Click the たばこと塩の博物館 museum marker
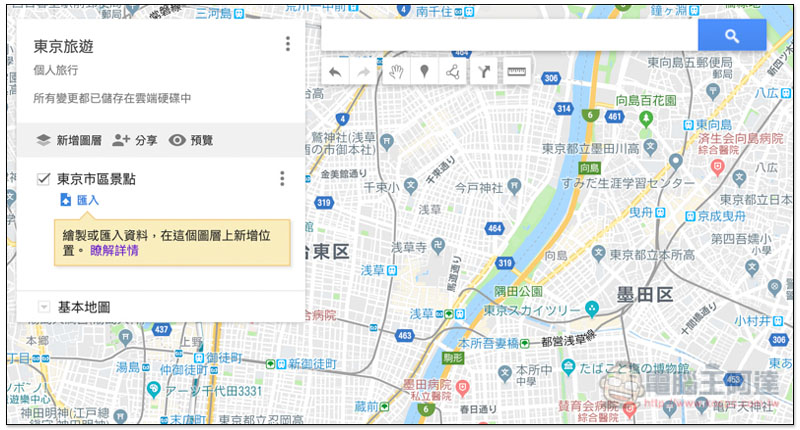The image size is (800, 430). [x=568, y=366]
